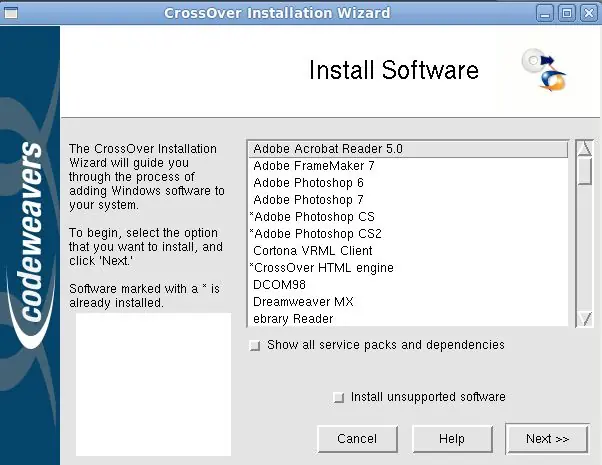Enable Show all service packs and dependencies
This screenshot has width=602, height=465.
pyautogui.click(x=255, y=346)
